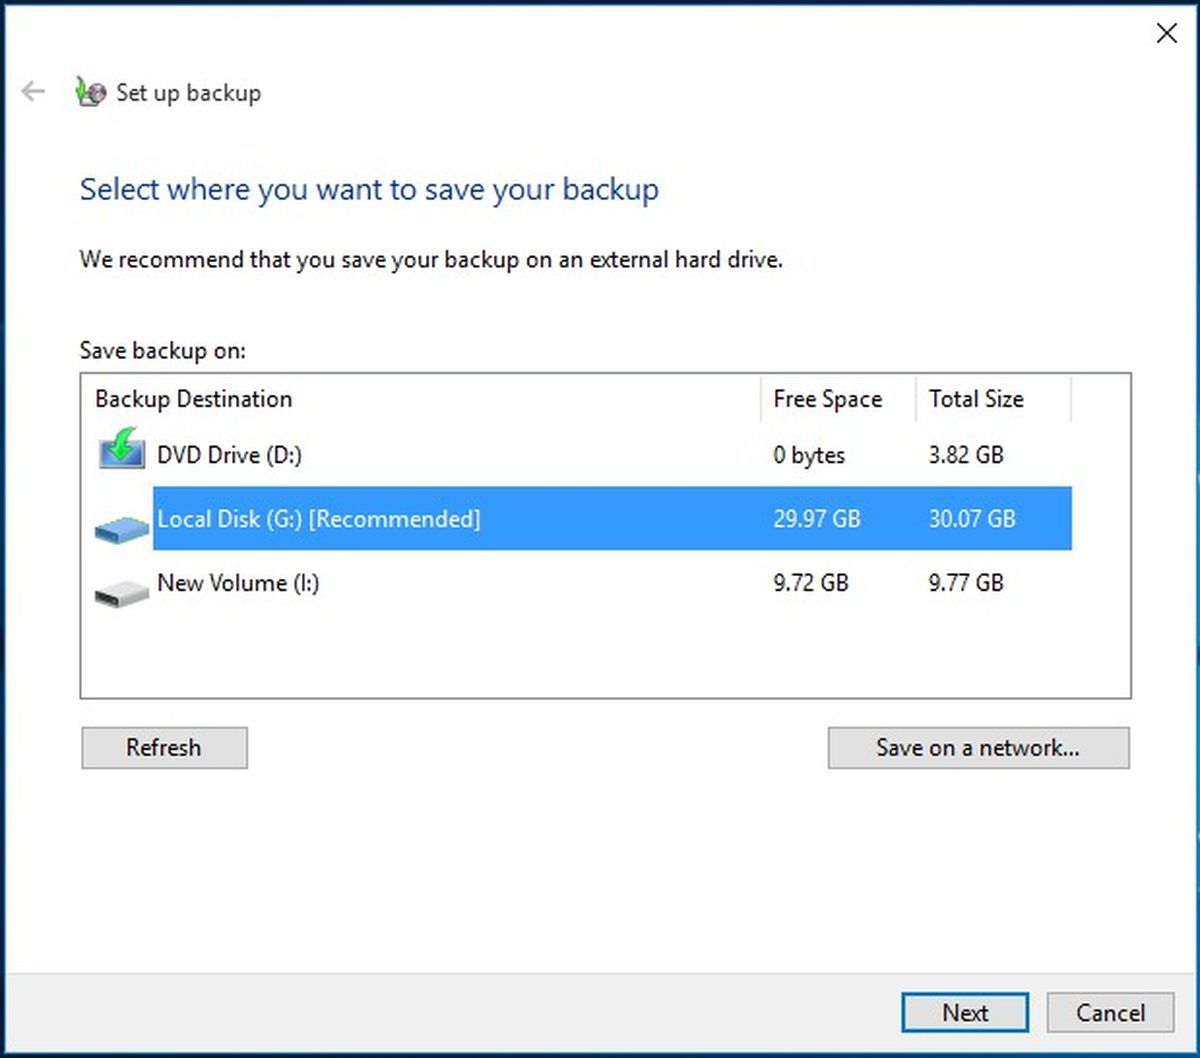Refresh the backup destination list
1200x1058 pixels.
164,747
